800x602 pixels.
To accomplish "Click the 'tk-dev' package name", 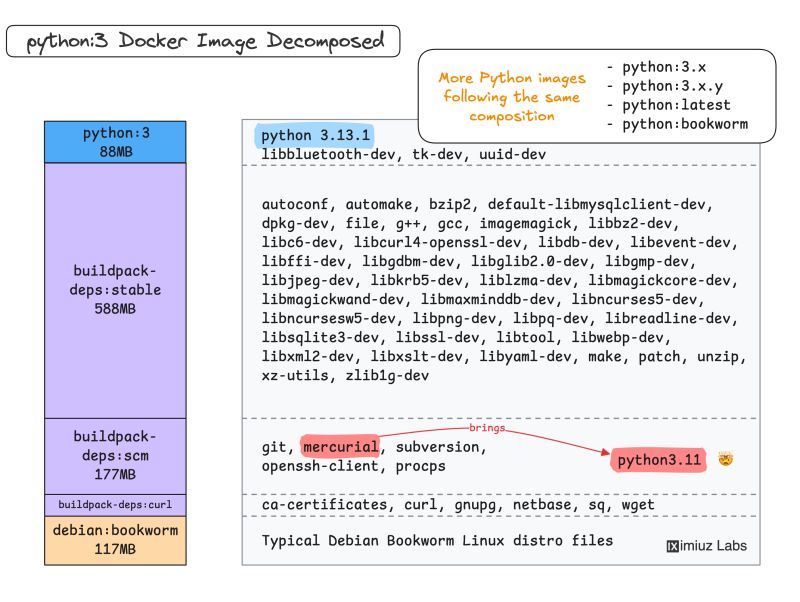I will click(437, 154).
